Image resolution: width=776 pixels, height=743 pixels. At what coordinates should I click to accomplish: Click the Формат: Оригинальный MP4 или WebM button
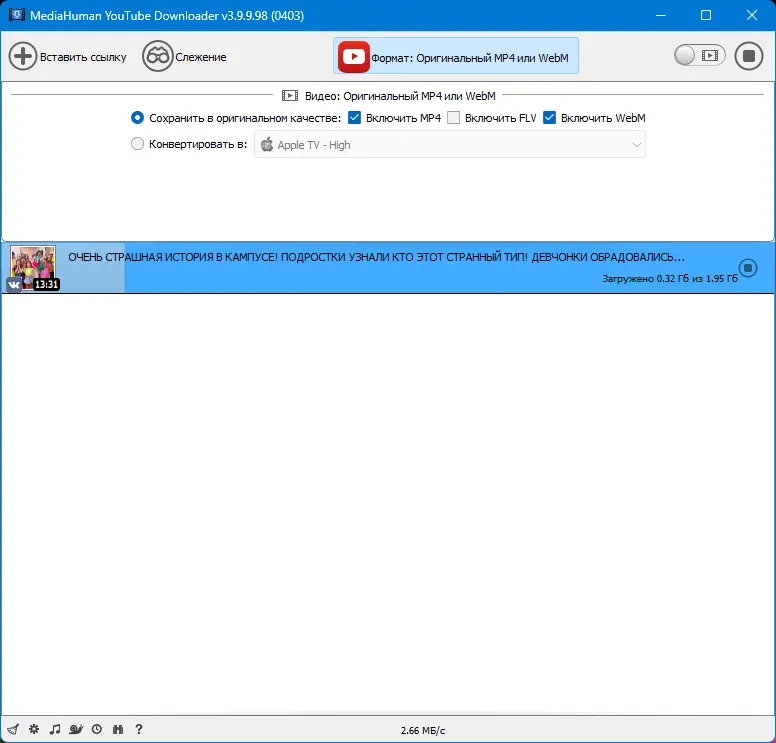tap(456, 55)
